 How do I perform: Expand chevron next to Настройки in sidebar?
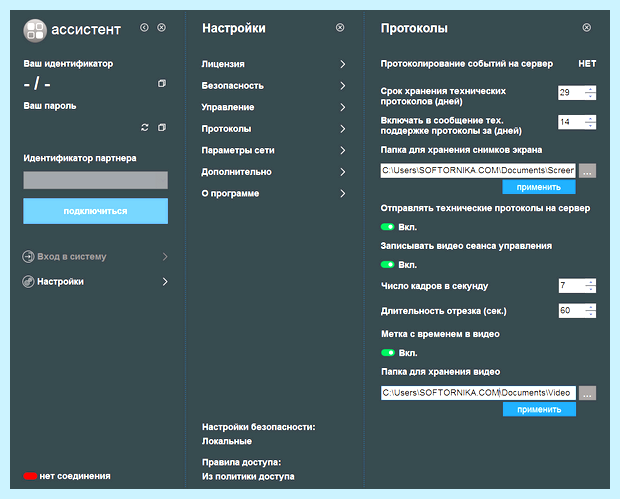pos(165,282)
